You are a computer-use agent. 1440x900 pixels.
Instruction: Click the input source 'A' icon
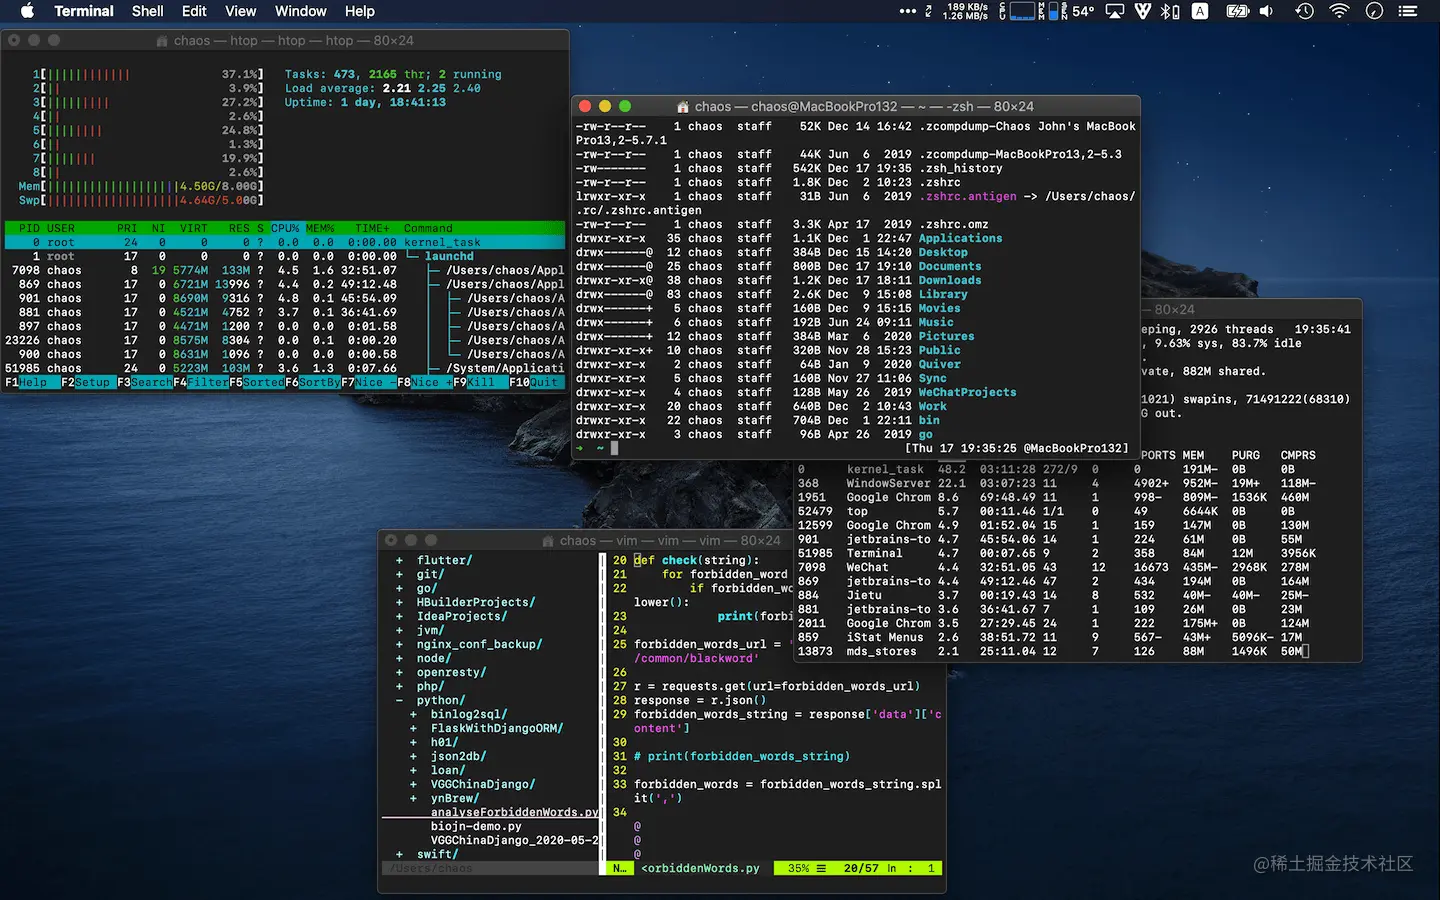(x=1200, y=11)
